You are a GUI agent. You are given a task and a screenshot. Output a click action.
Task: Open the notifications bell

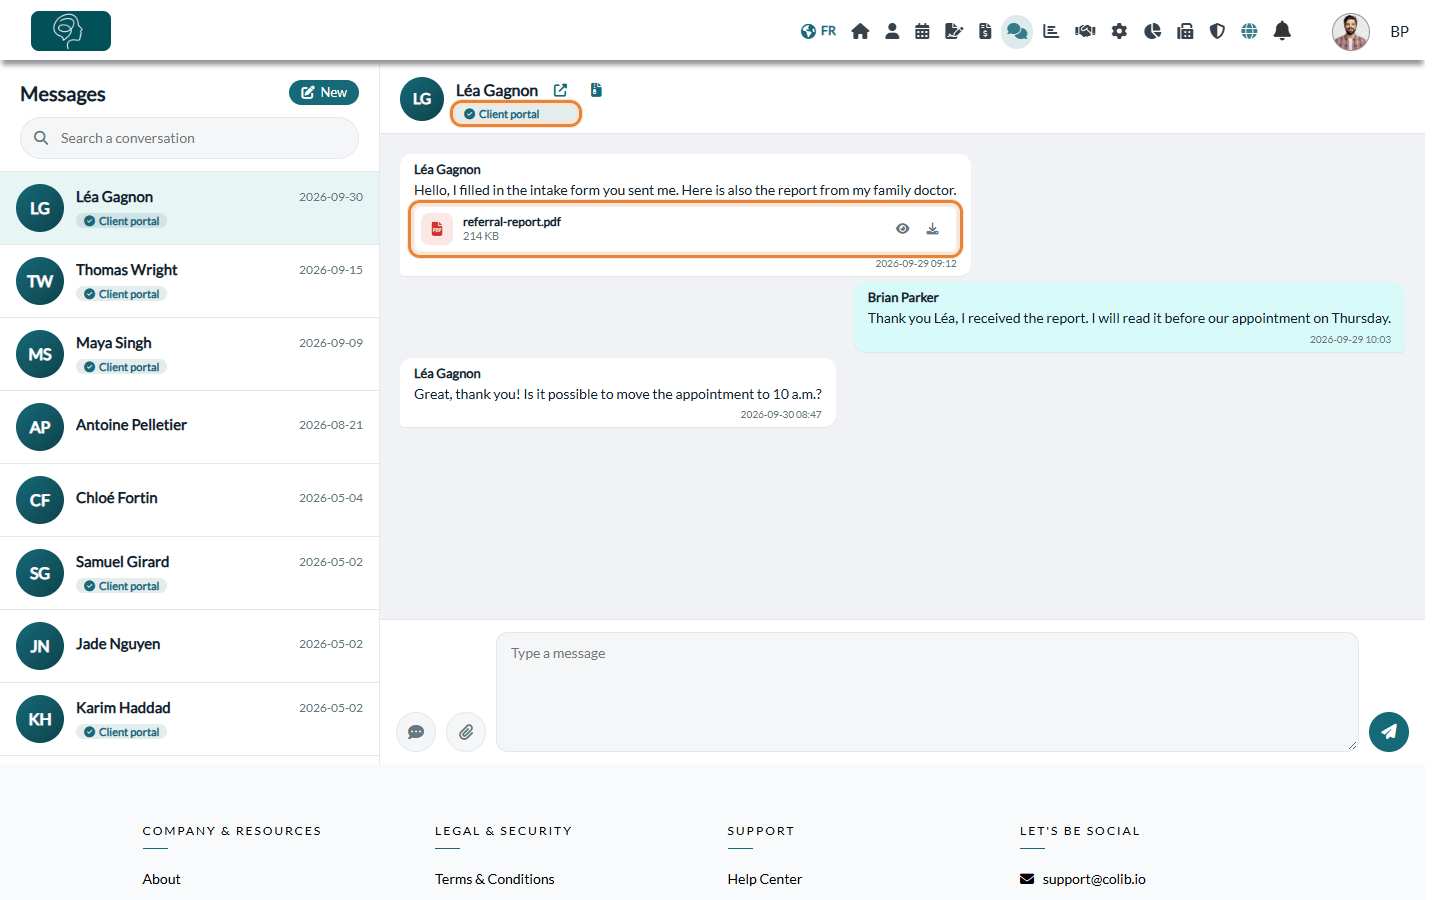coord(1282,31)
